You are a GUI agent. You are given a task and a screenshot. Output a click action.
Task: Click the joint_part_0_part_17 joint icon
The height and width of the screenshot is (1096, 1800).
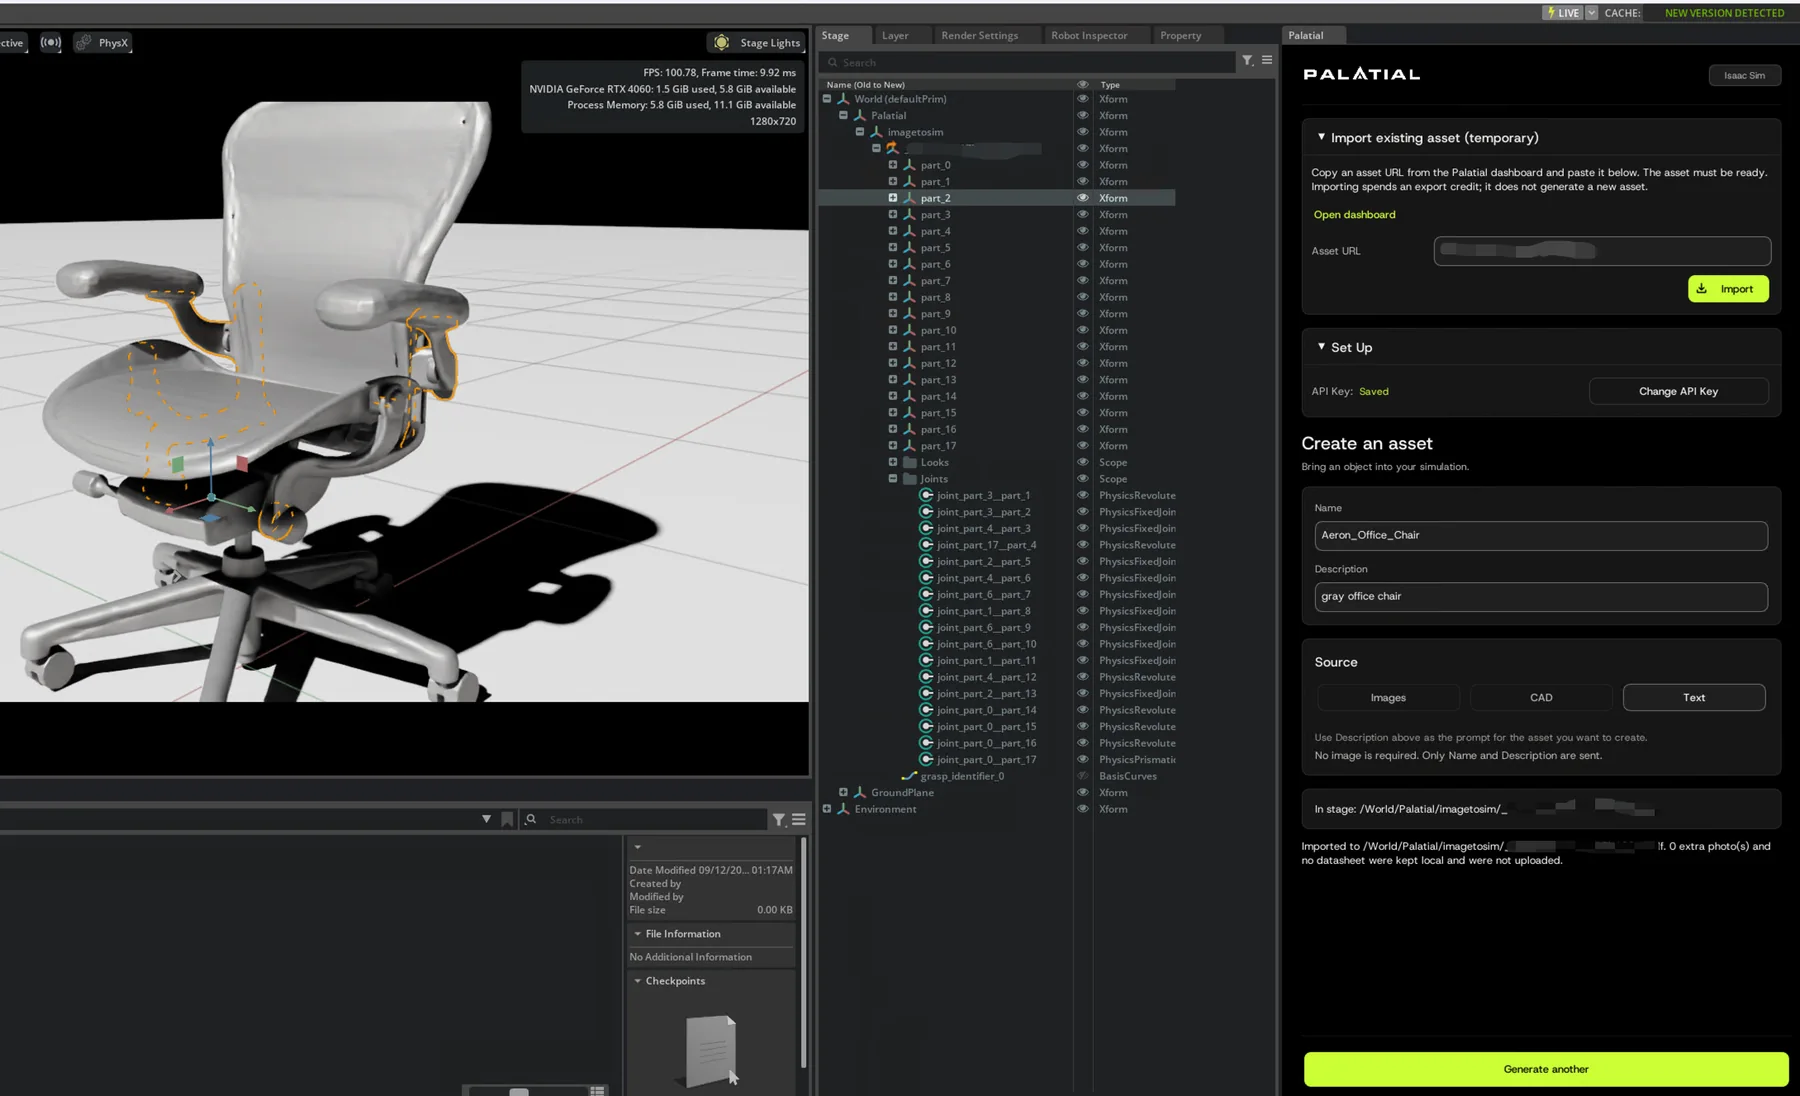click(x=926, y=760)
